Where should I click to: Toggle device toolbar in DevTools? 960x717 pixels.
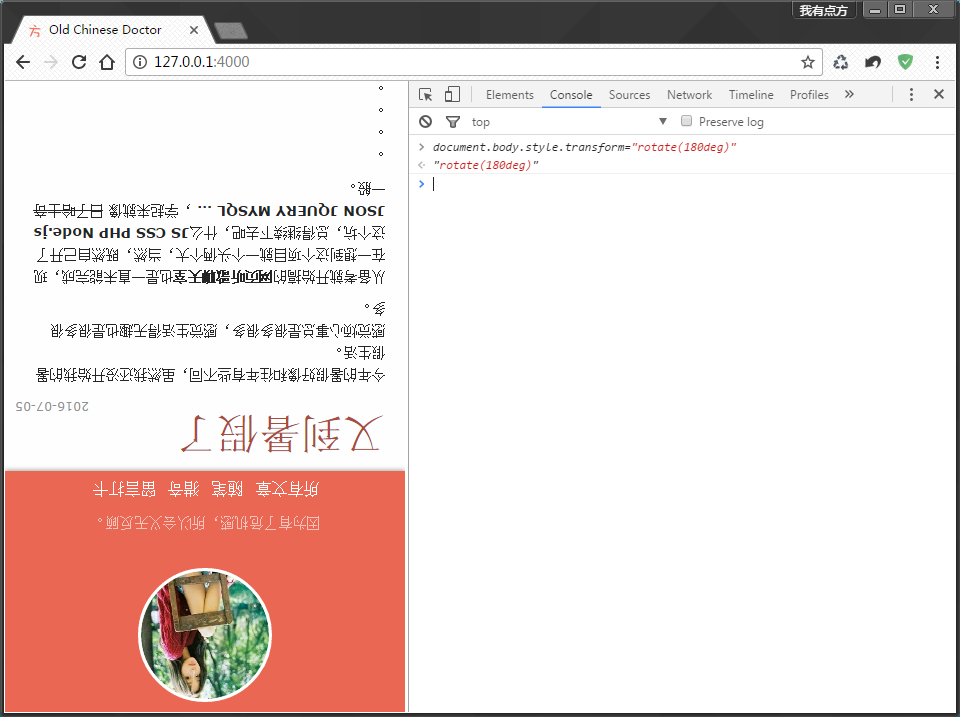click(x=452, y=95)
